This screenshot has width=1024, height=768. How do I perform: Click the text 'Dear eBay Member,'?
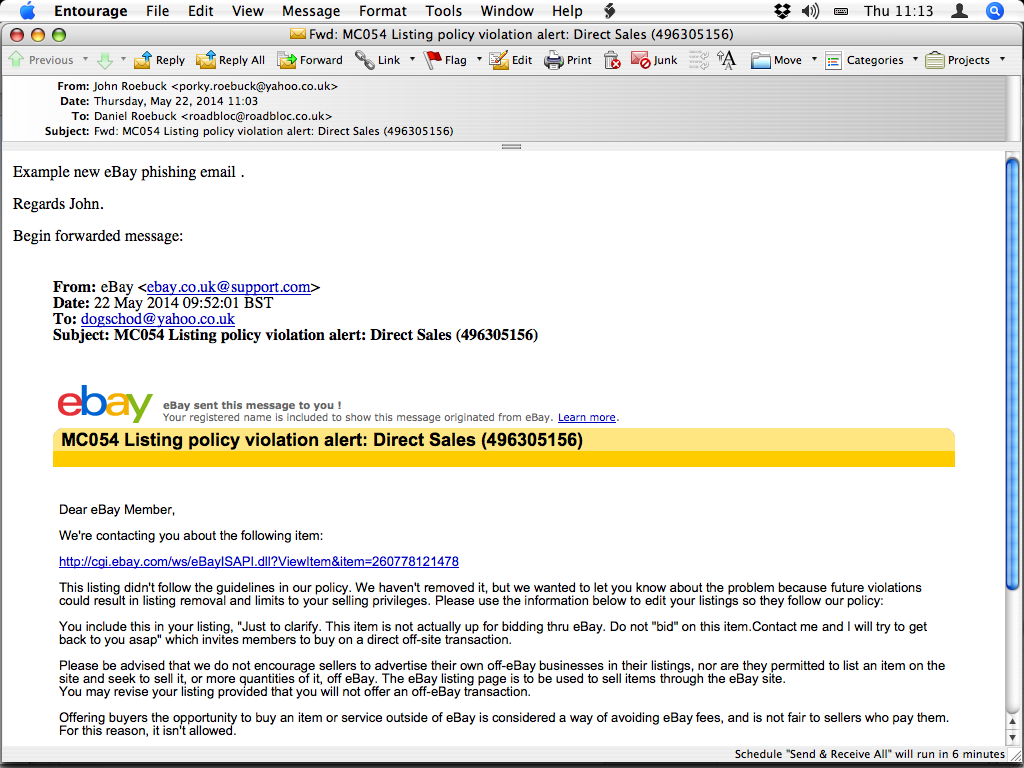(117, 509)
